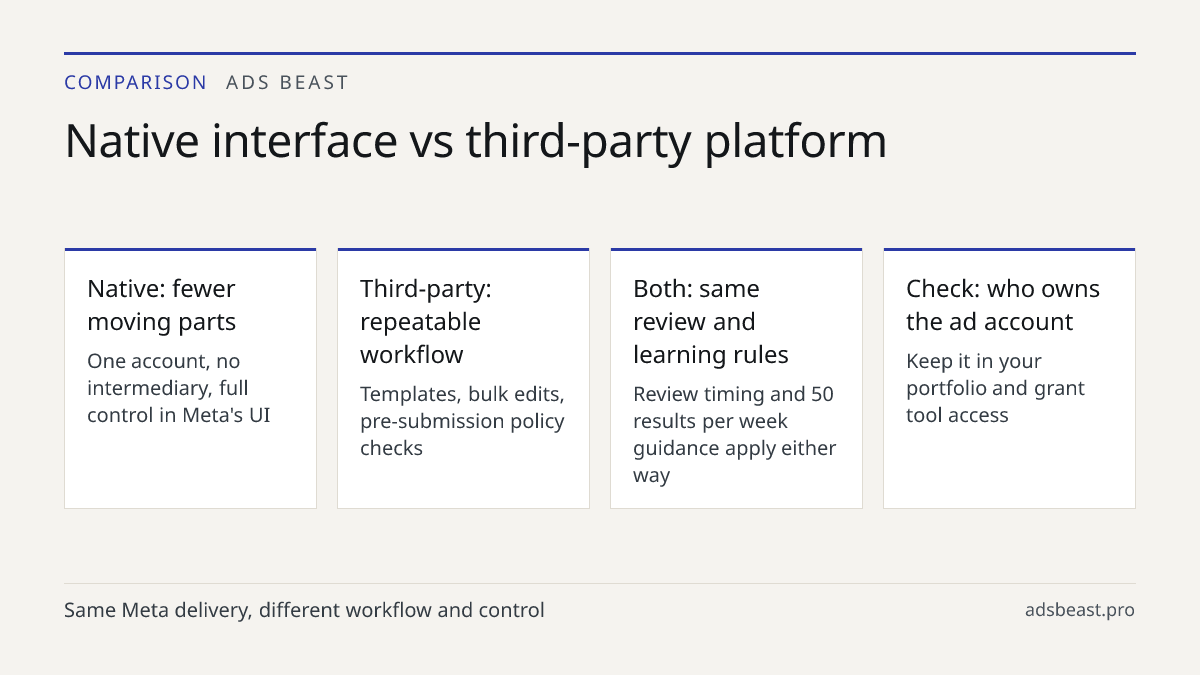Select 'Templates, bulk edits' card text
Image resolution: width=1200 pixels, height=675 pixels.
coord(462,421)
